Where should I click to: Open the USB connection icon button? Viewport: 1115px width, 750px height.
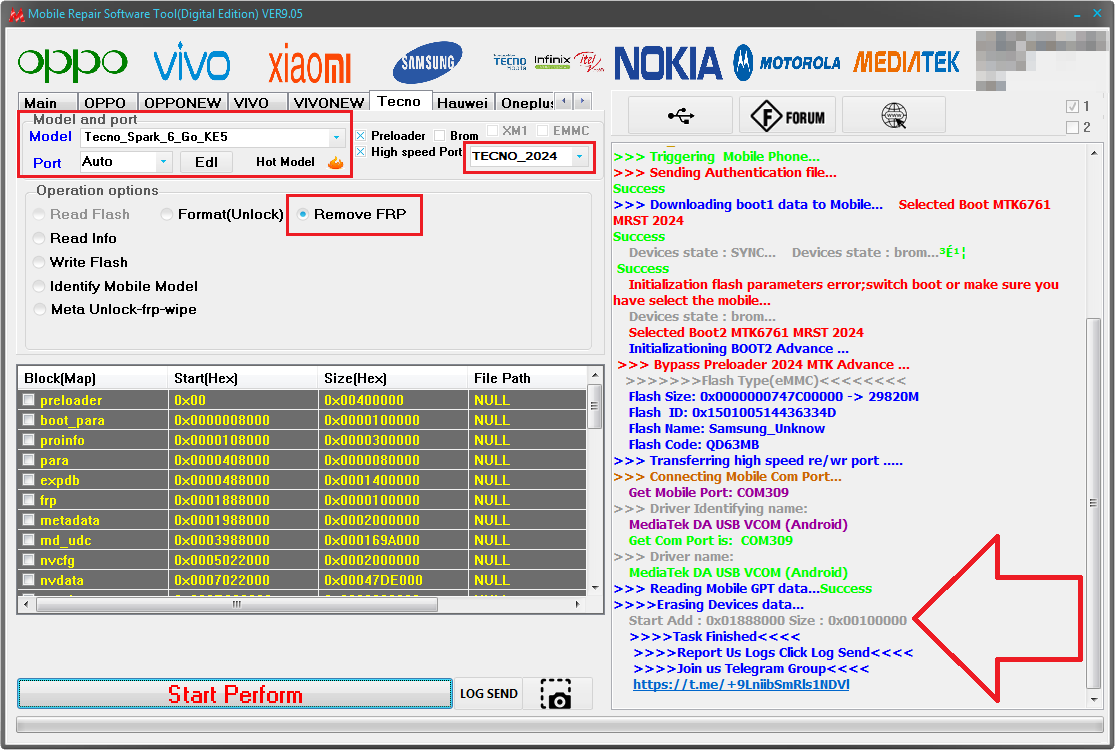[x=681, y=115]
